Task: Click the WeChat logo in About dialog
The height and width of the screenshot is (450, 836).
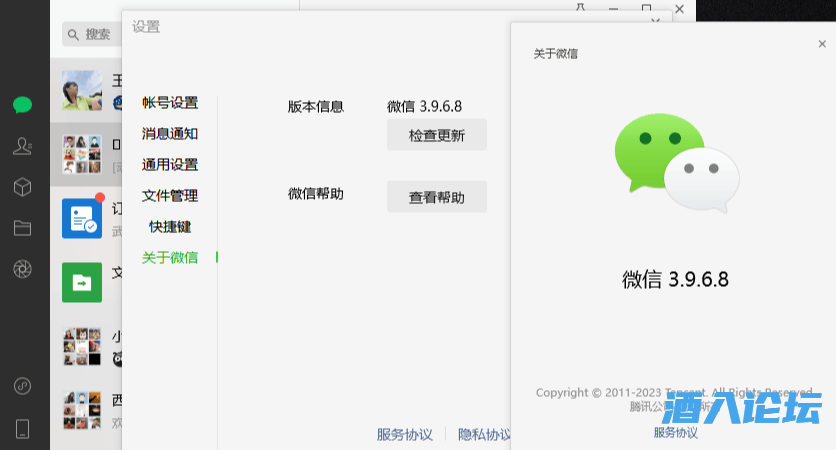Action: tap(677, 163)
